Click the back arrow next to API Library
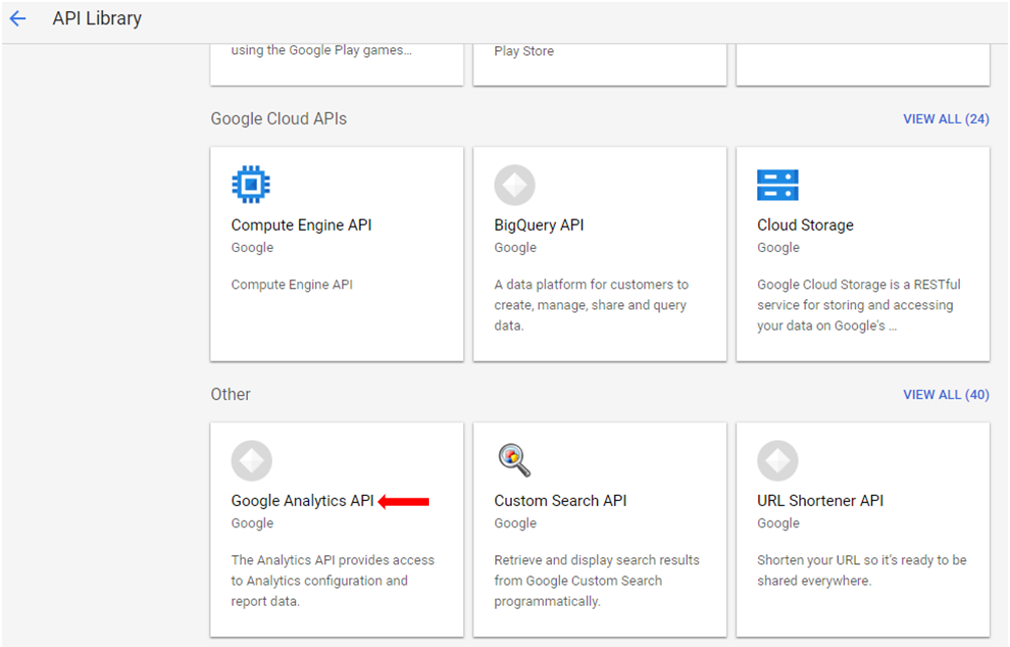The width and height of the screenshot is (1010, 647). pyautogui.click(x=17, y=18)
